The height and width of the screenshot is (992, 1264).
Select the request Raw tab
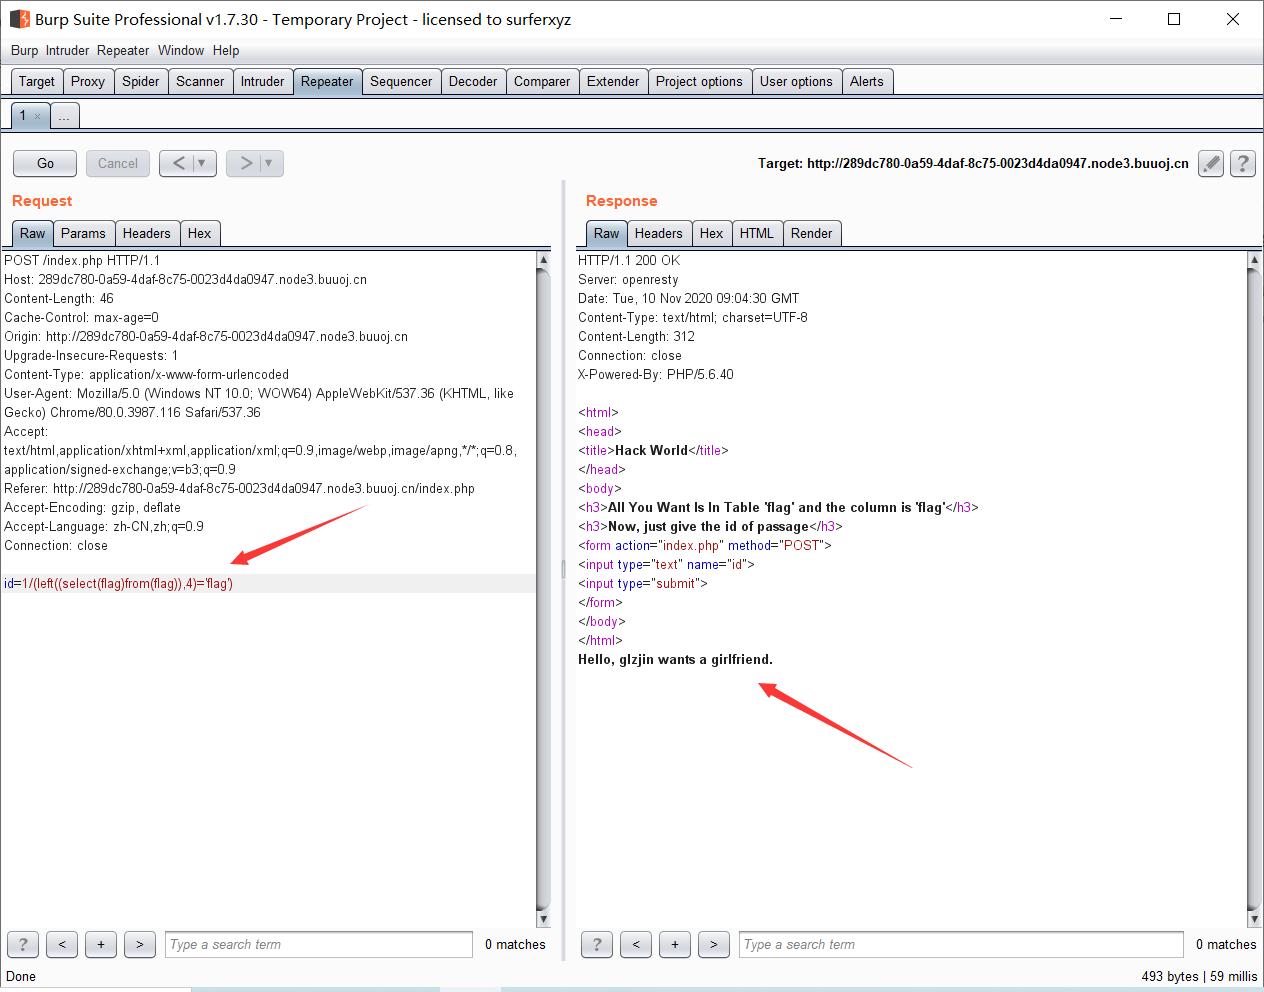pyautogui.click(x=33, y=233)
